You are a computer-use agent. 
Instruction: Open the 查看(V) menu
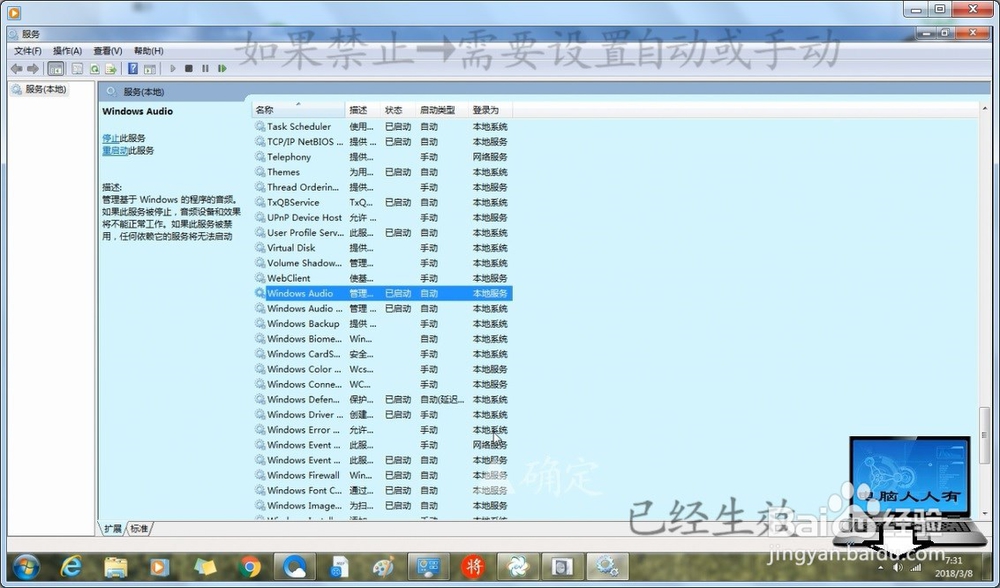(107, 51)
